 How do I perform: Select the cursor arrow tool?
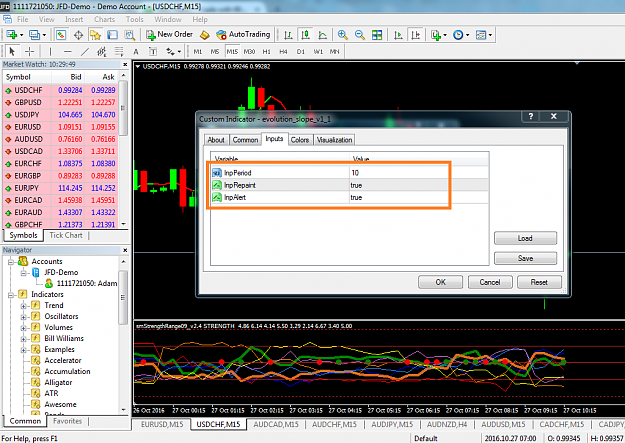[x=12, y=51]
